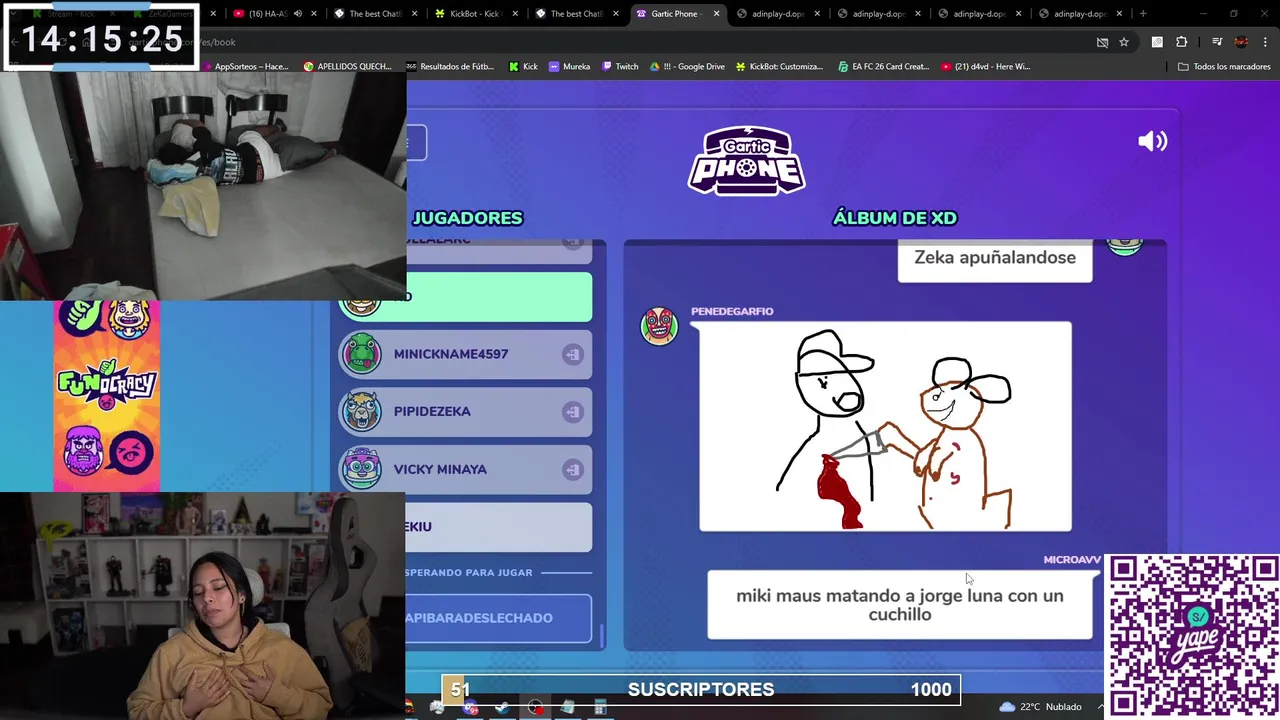
Task: Open Chrome profile avatar
Action: pyautogui.click(x=1241, y=42)
